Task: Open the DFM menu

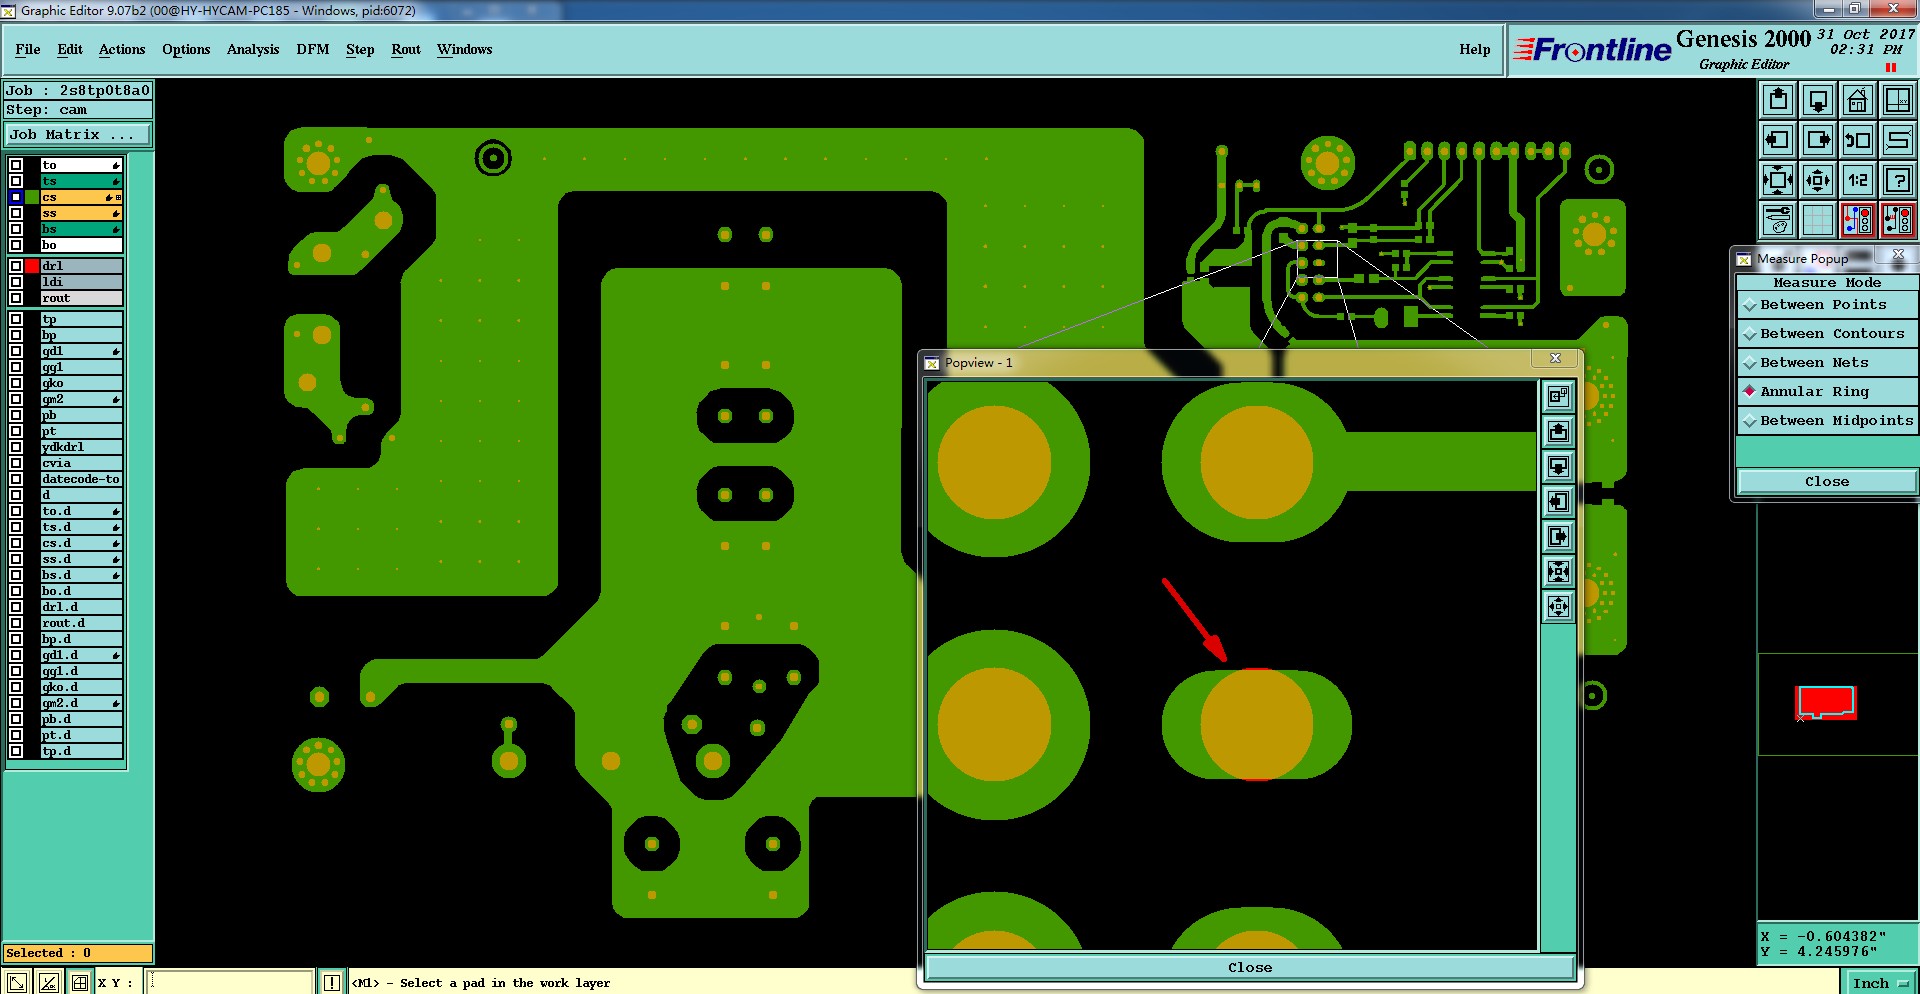Action: (x=313, y=49)
